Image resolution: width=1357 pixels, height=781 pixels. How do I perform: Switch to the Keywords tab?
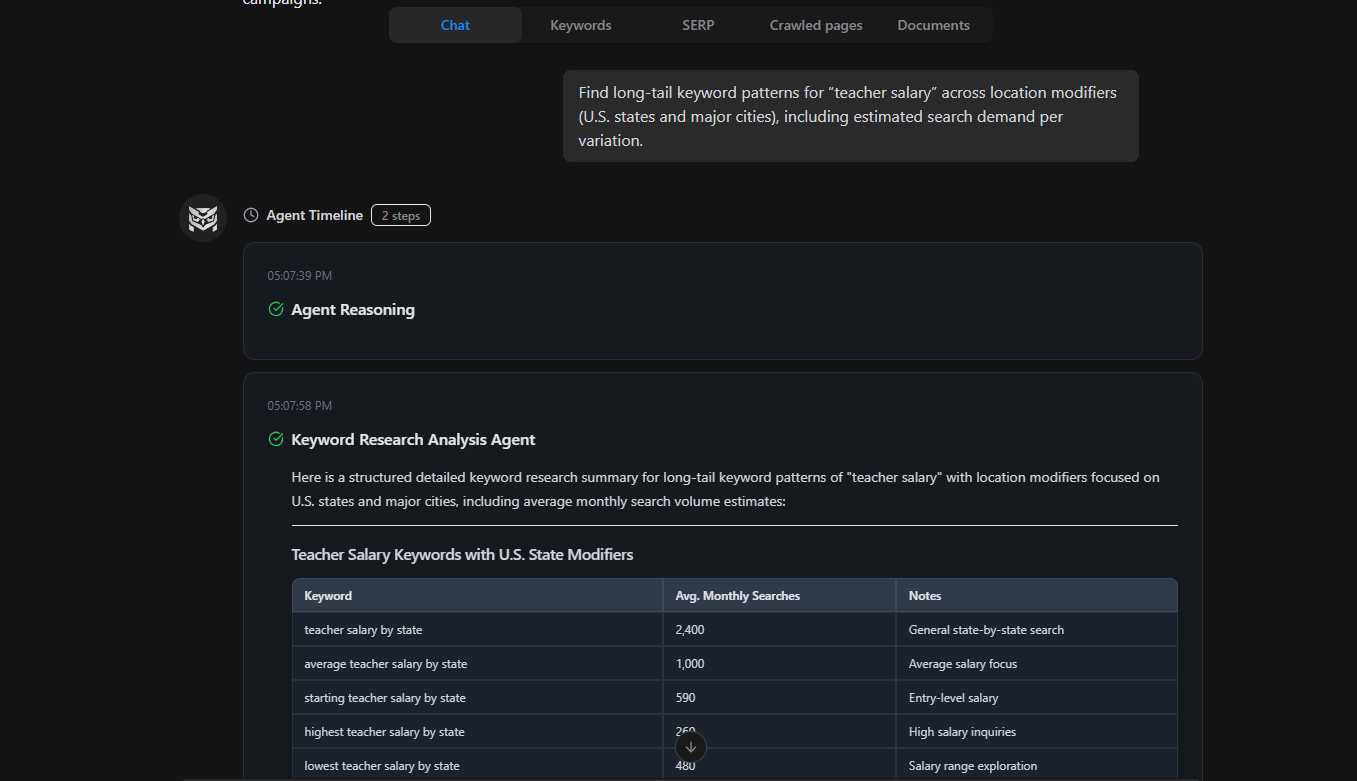coord(580,24)
